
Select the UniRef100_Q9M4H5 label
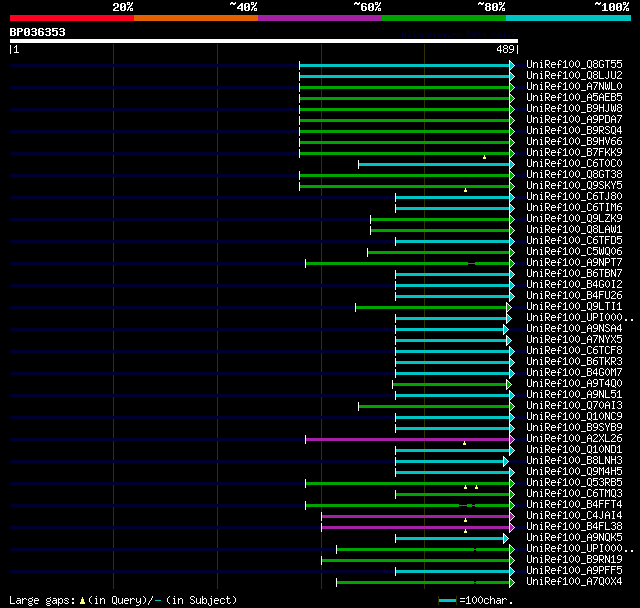pos(574,472)
